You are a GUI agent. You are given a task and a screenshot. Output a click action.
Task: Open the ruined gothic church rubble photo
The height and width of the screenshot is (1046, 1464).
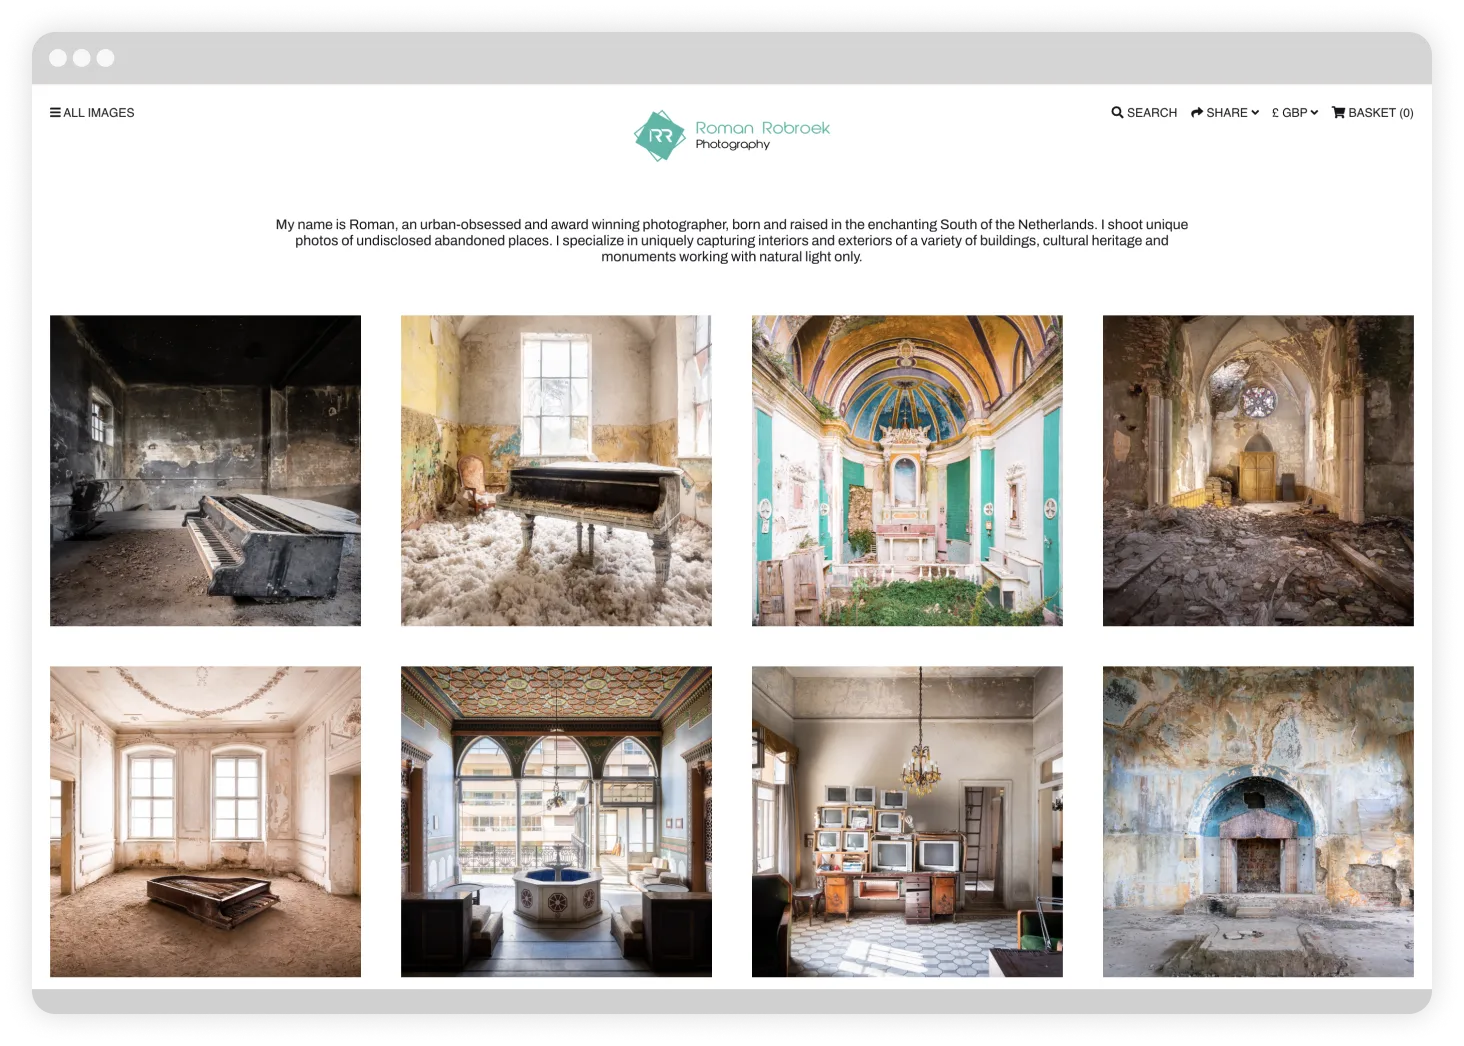point(1258,471)
